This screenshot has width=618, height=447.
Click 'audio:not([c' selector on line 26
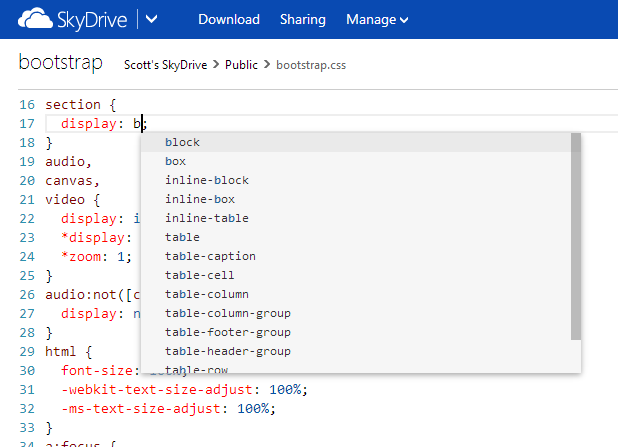click(93, 294)
